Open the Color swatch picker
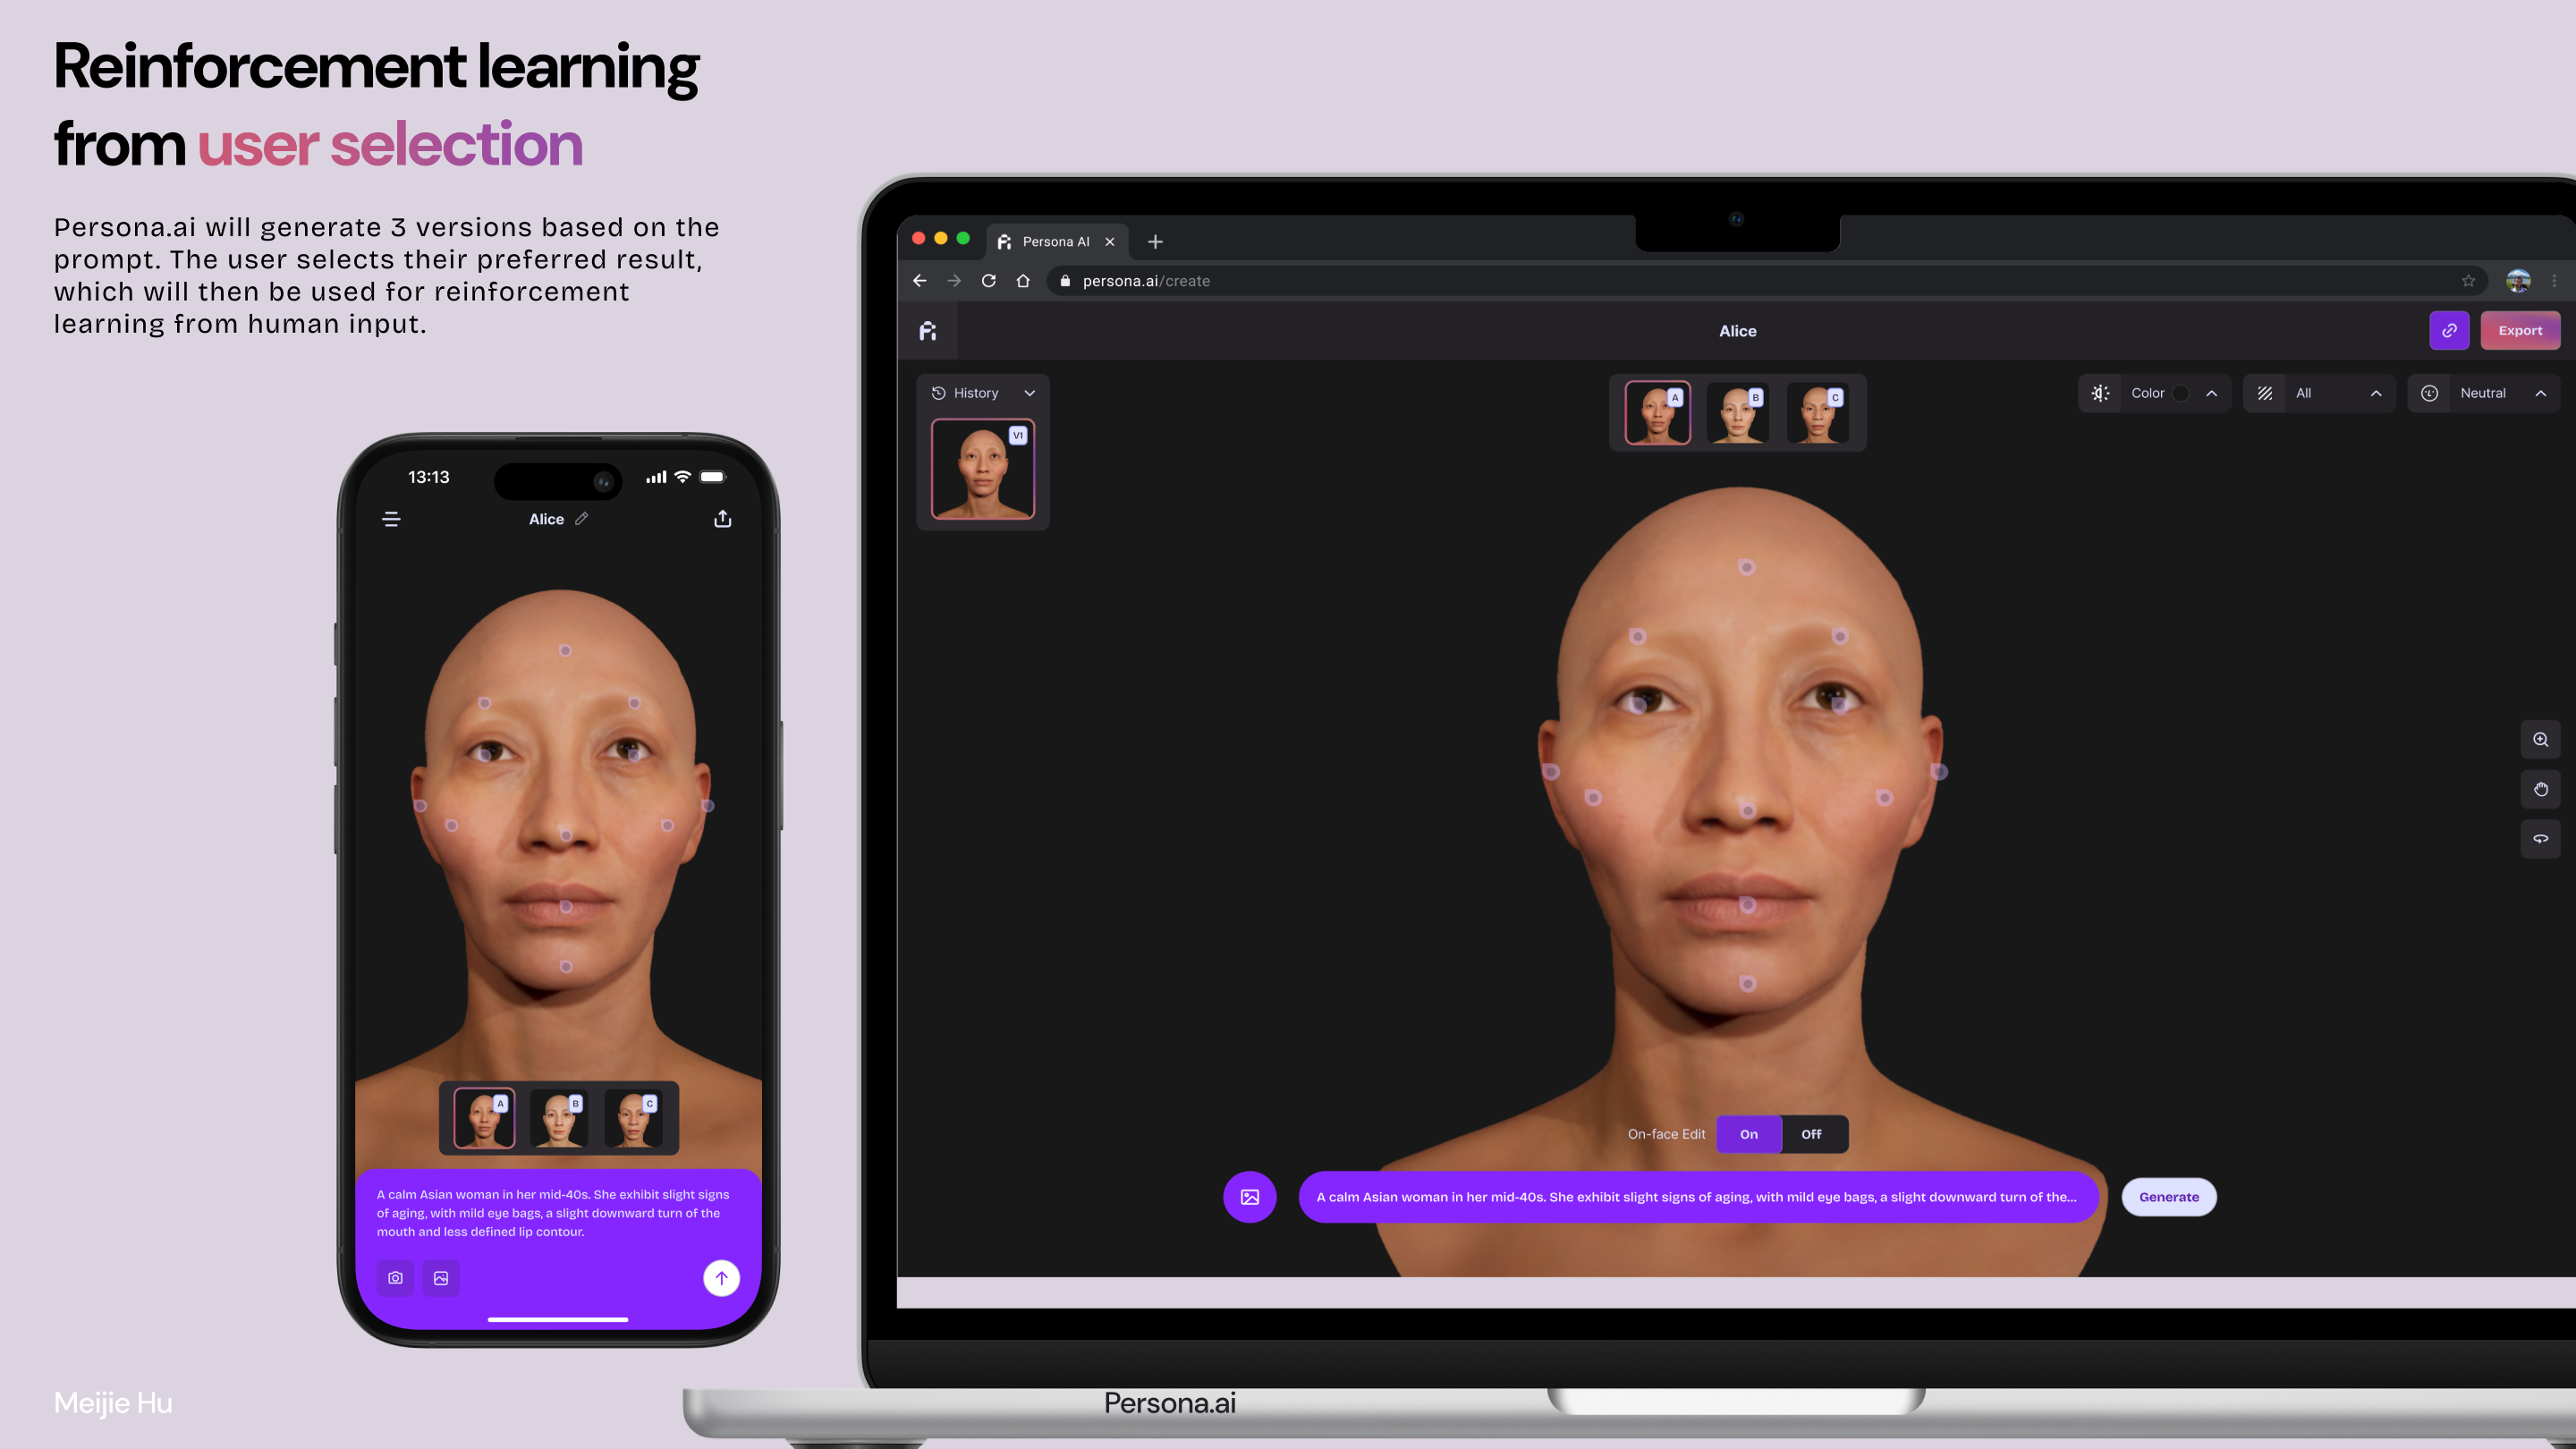Screen dimensions: 2576x1449 pyautogui.click(x=2180, y=393)
